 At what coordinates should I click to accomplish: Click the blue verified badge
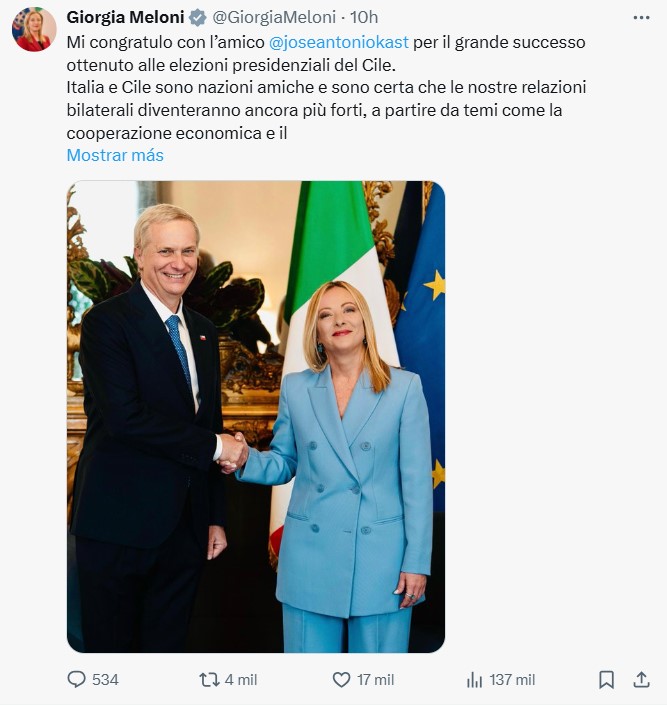tap(199, 17)
